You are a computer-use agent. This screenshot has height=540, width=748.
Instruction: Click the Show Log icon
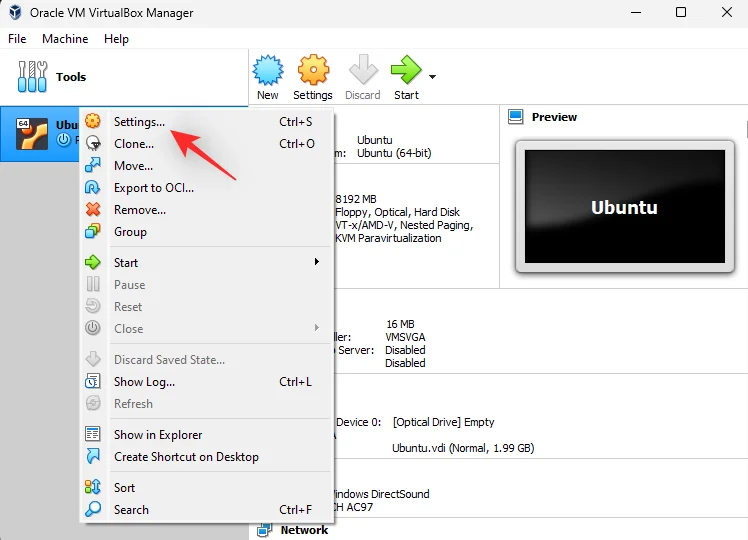point(93,382)
